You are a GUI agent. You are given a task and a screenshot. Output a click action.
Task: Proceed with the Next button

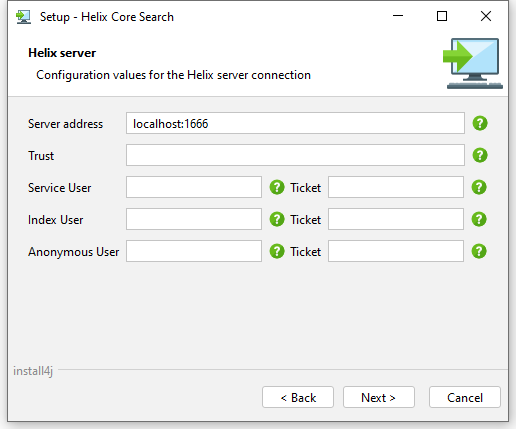[379, 397]
